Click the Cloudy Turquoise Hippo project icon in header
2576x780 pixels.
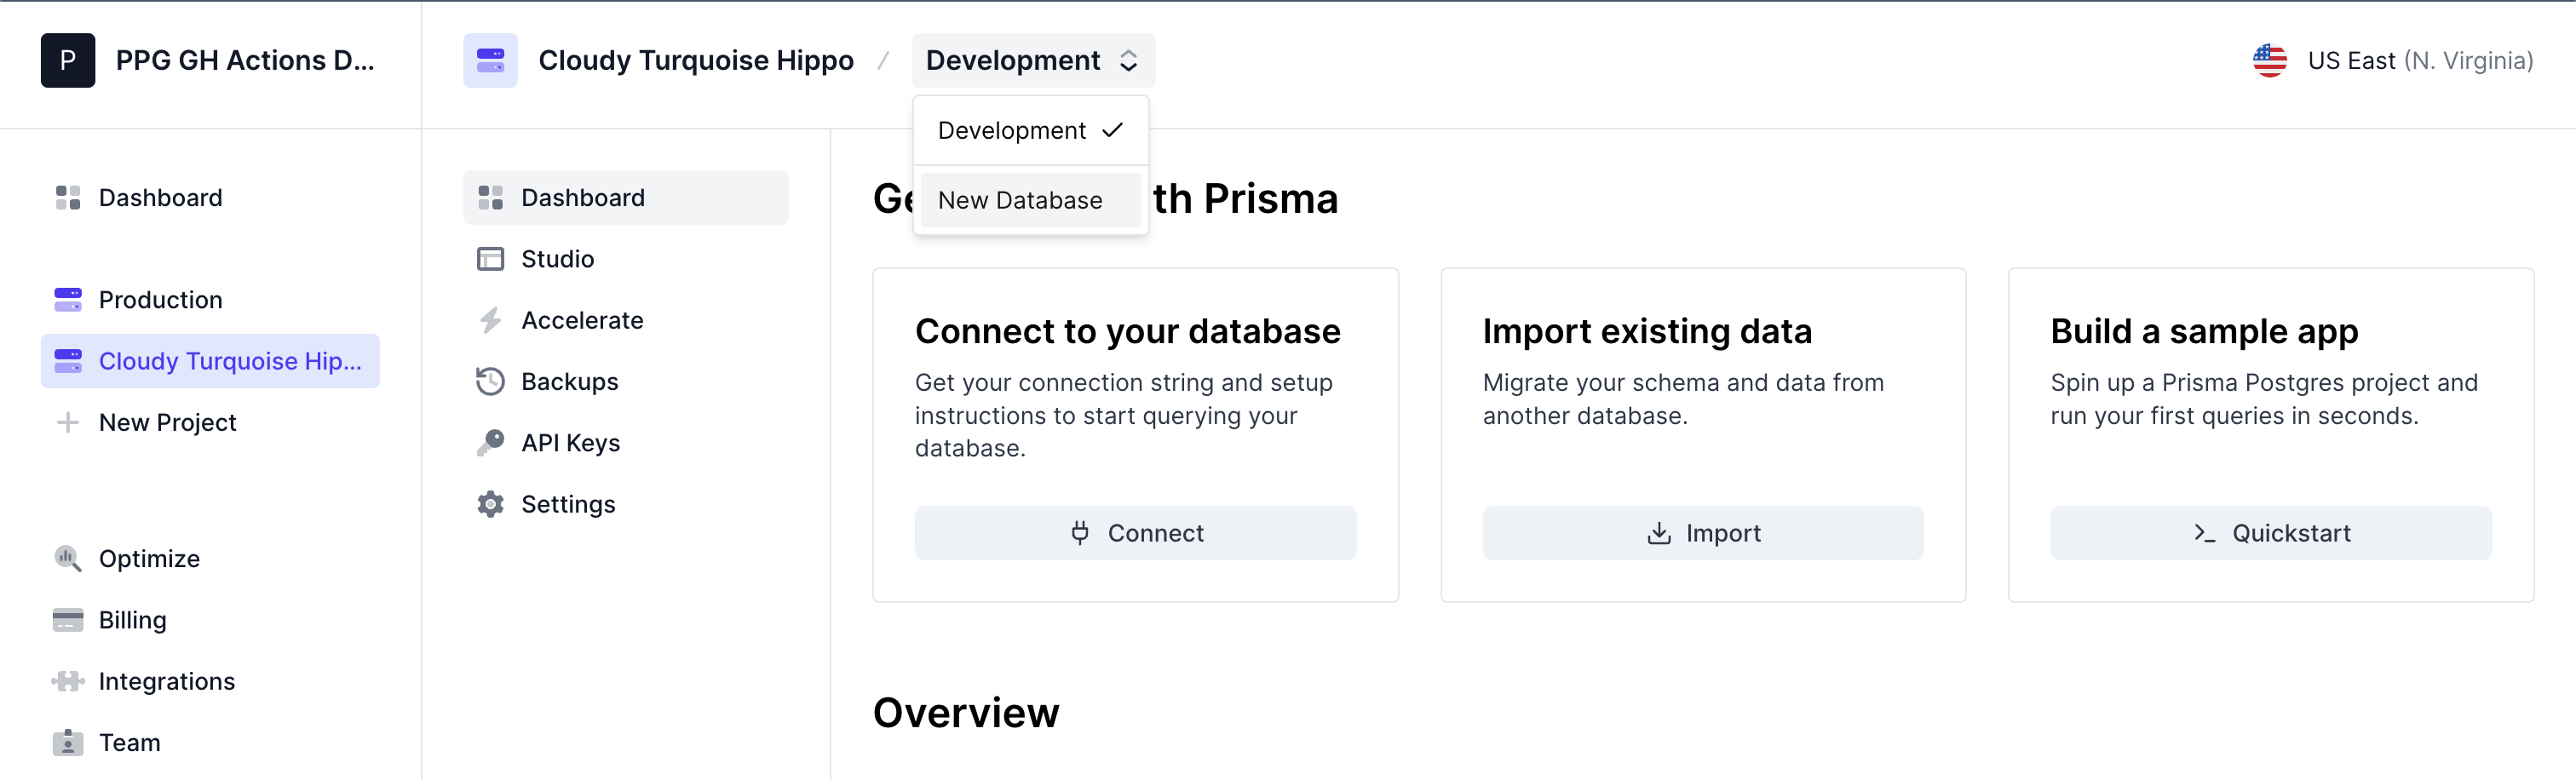click(490, 60)
